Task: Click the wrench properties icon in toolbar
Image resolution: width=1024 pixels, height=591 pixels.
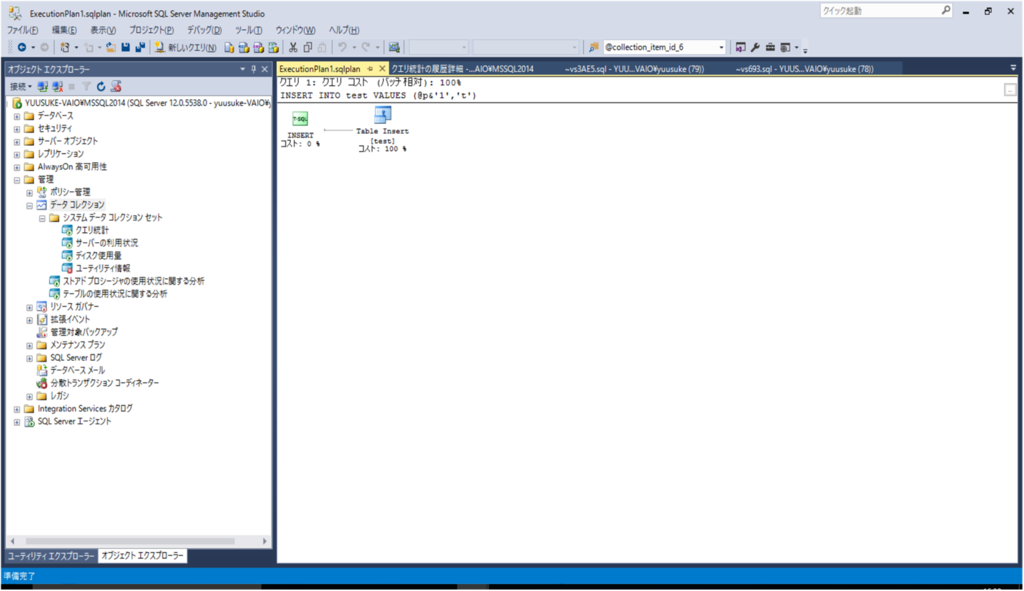Action: [x=756, y=47]
